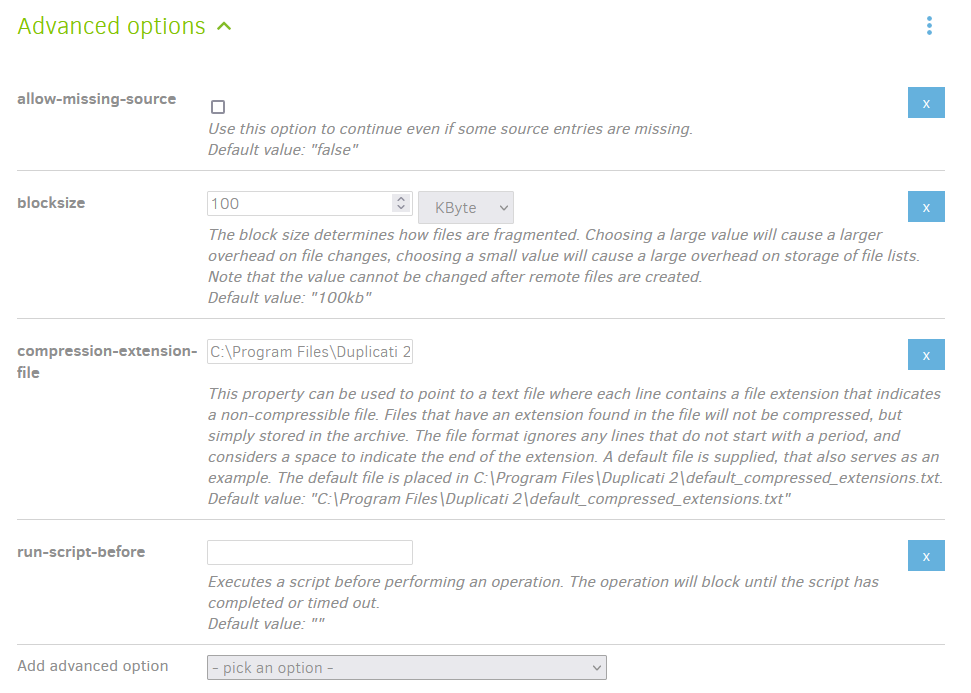
Task: Click the green chevron beside Advanced options
Action: click(225, 25)
